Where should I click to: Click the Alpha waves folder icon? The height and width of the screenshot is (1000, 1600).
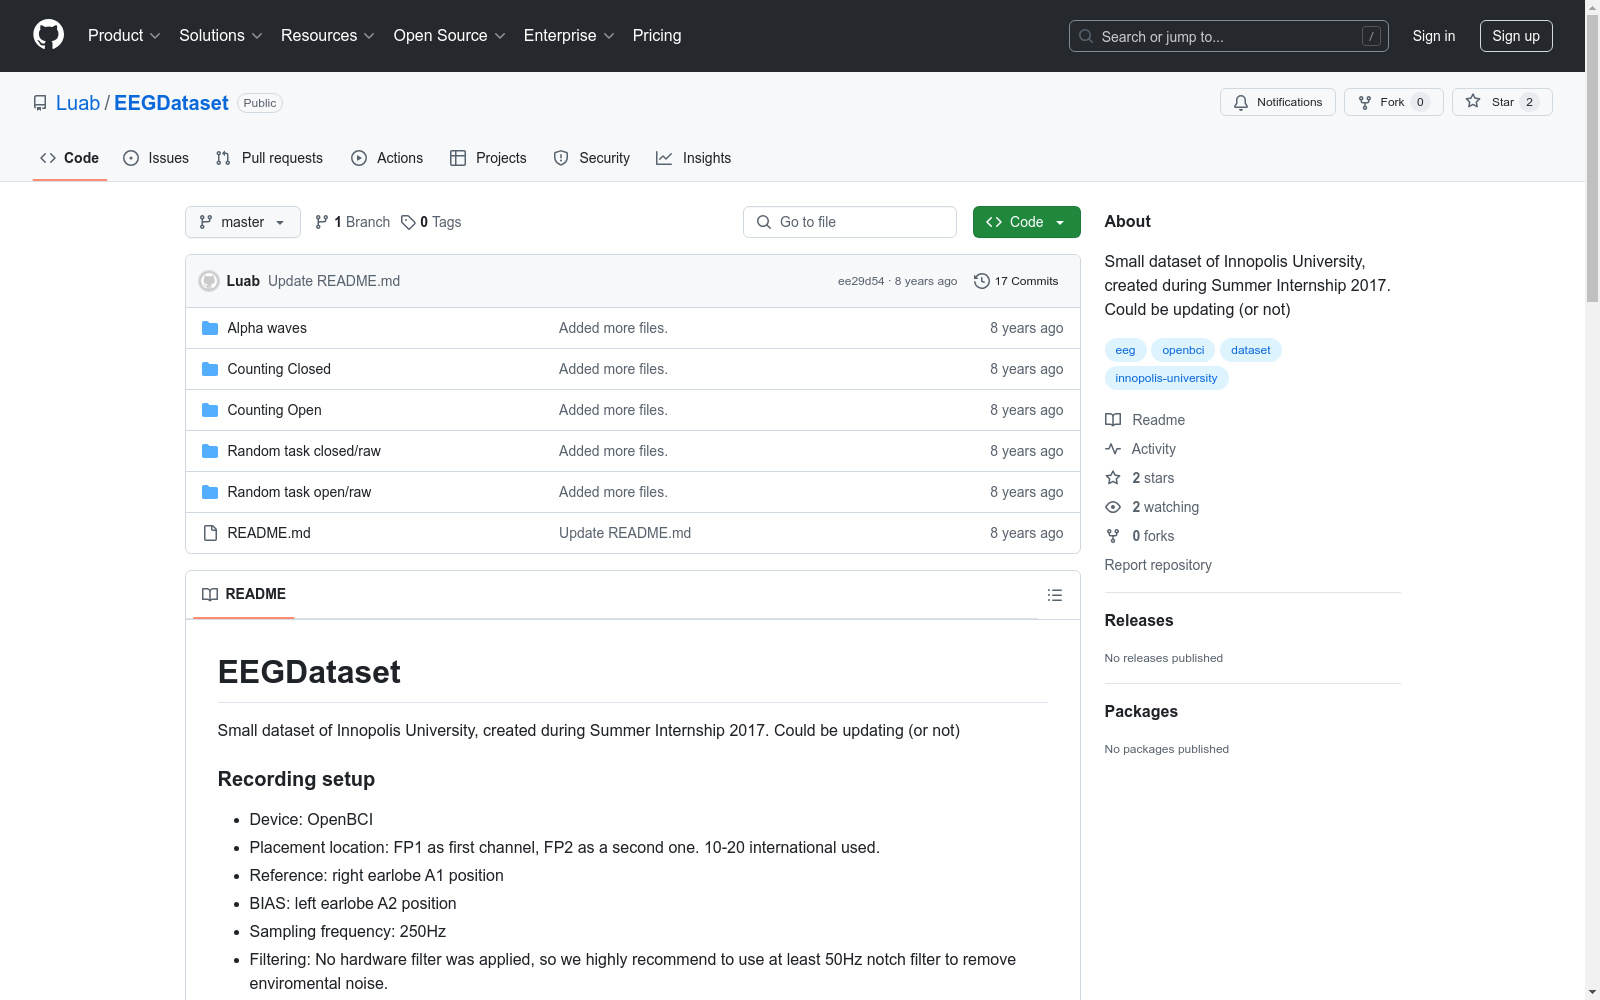(x=210, y=328)
